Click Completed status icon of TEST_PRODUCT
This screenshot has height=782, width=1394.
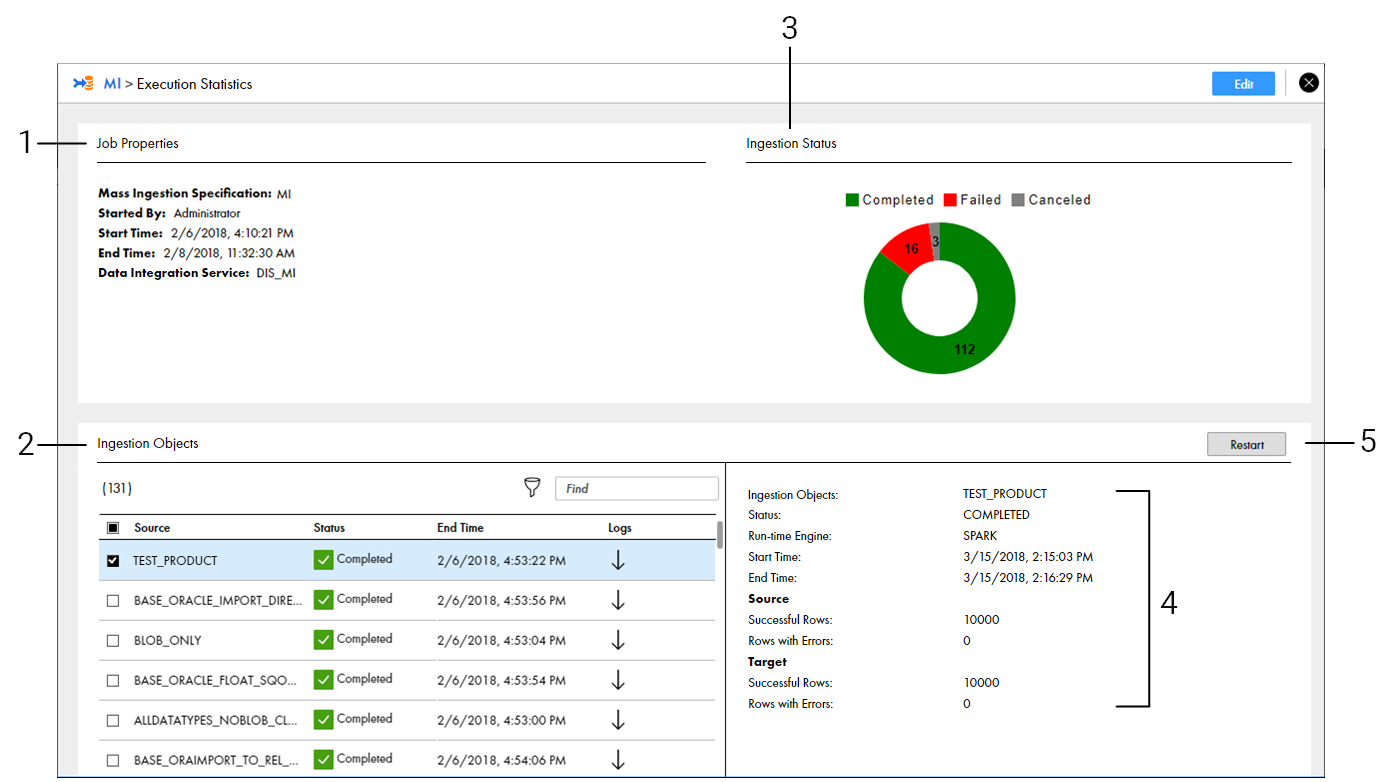click(x=323, y=560)
